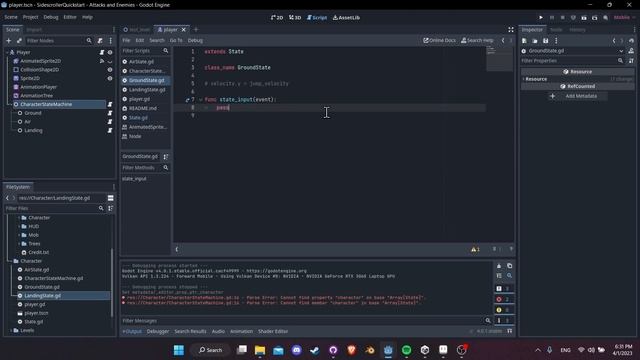Click Add Metadata button
Screen dimensions: 640x360
(578, 96)
